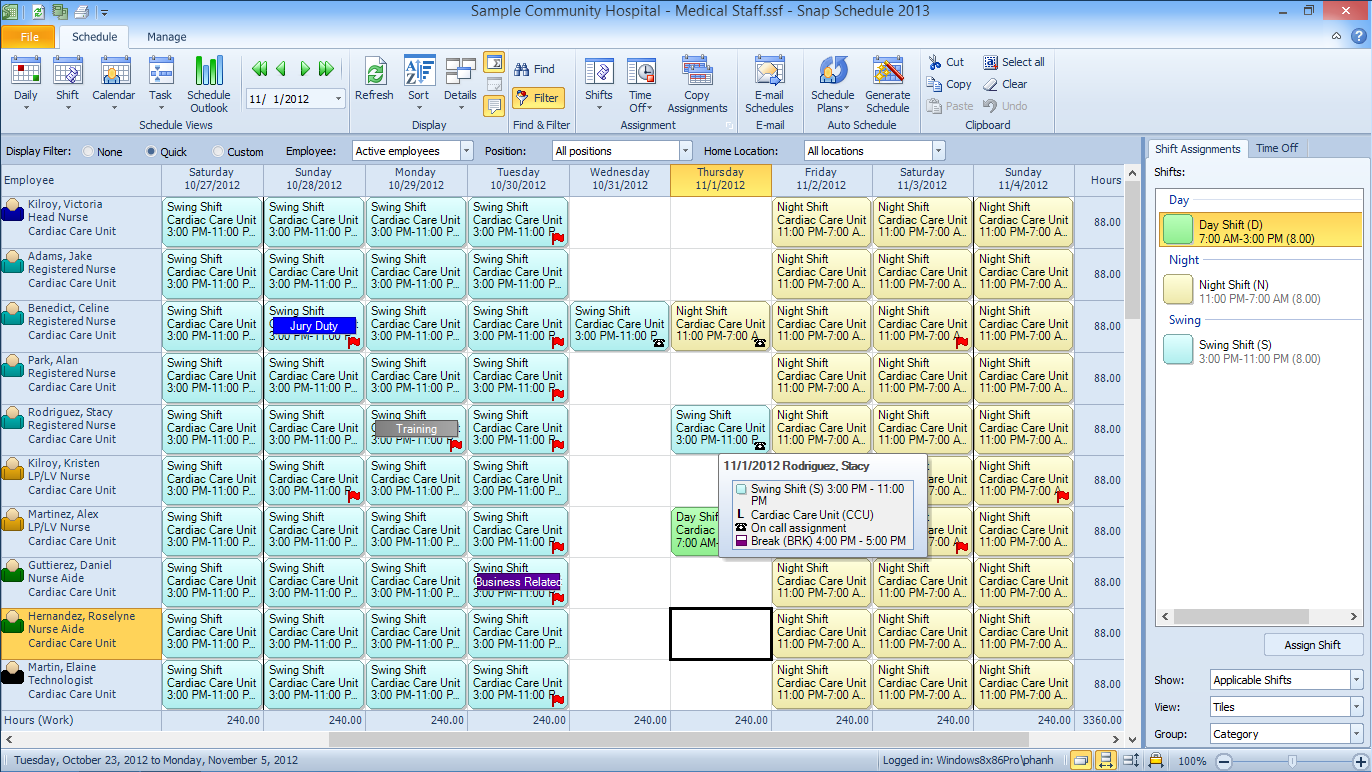
Task: Toggle the highlighted Filter button
Action: [537, 98]
